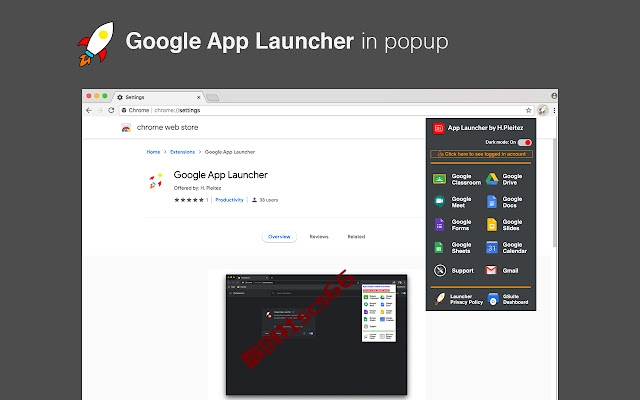Click 'Click here to see logged in account'
The image size is (640, 400).
(481, 154)
